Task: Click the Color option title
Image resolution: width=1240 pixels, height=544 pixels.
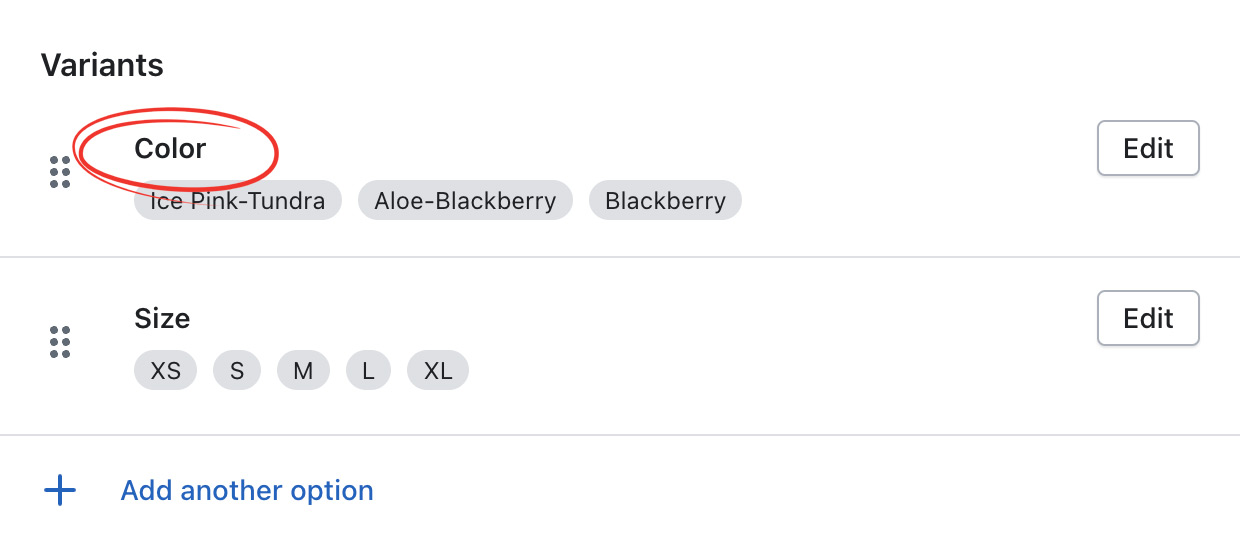Action: coord(170,148)
